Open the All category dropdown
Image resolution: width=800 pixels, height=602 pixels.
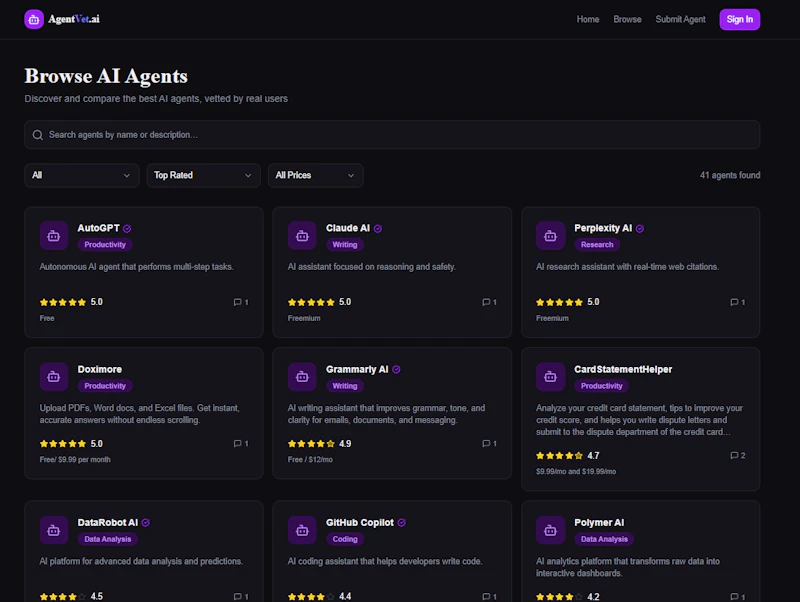[x=82, y=175]
